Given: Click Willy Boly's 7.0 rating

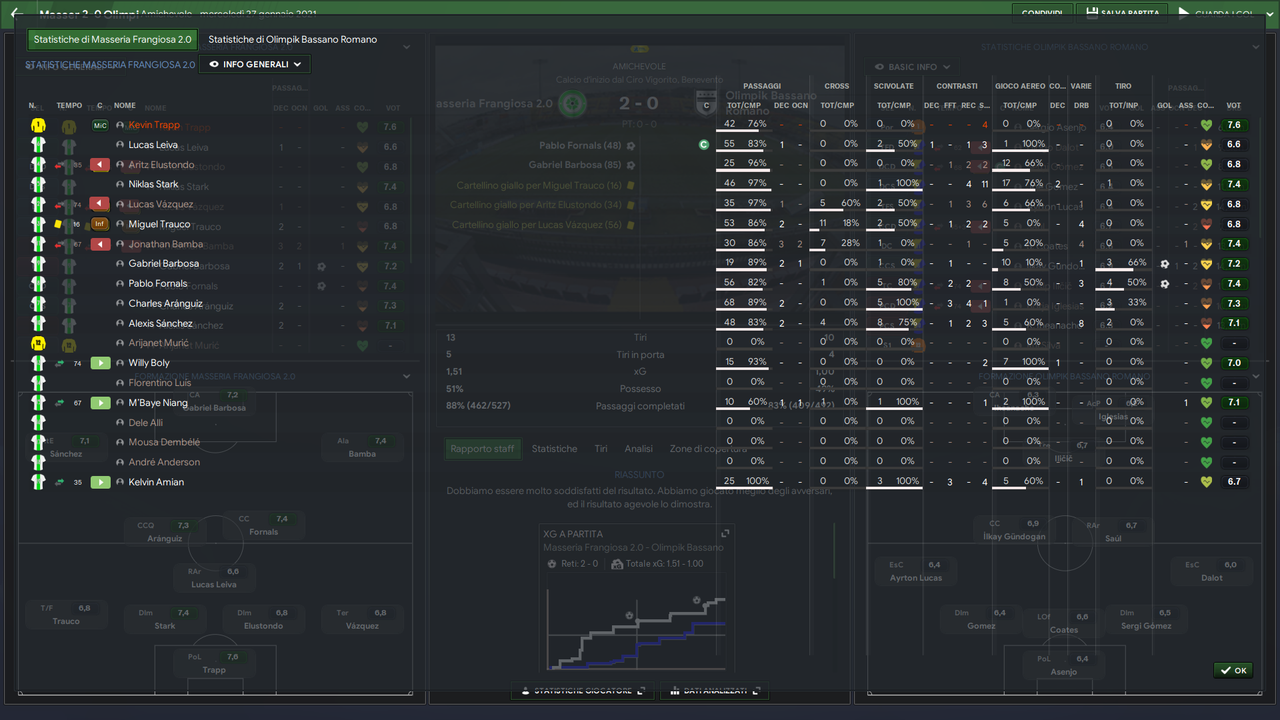Looking at the screenshot, I should coord(1235,363).
